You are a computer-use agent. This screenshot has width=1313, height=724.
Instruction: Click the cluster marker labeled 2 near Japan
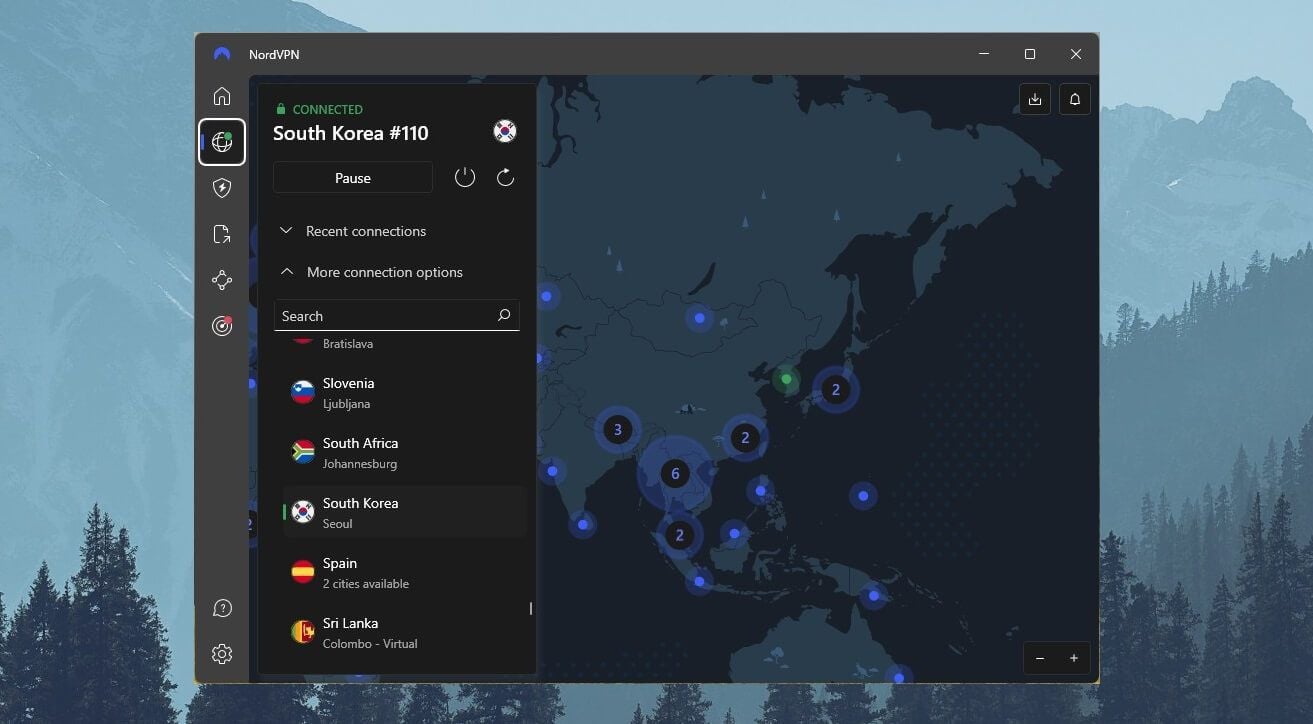point(836,390)
